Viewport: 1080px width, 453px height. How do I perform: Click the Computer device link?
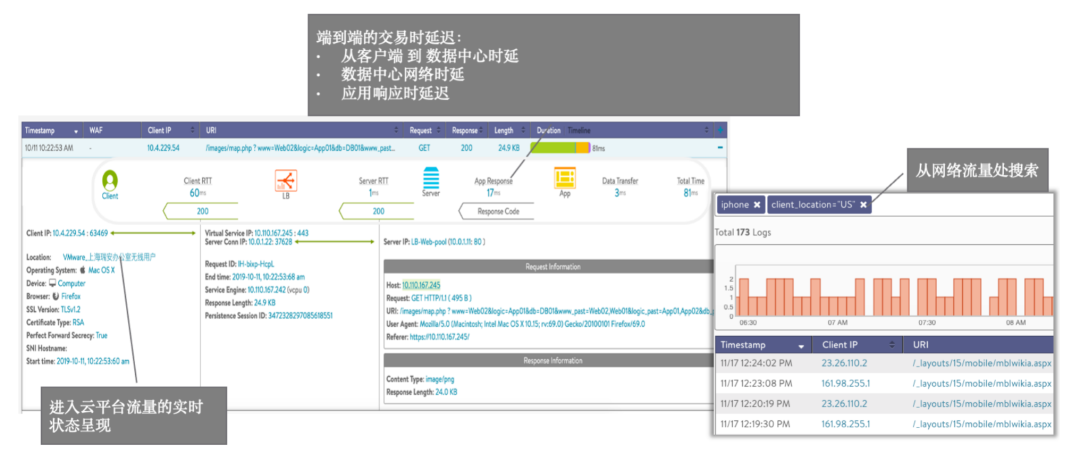(72, 283)
